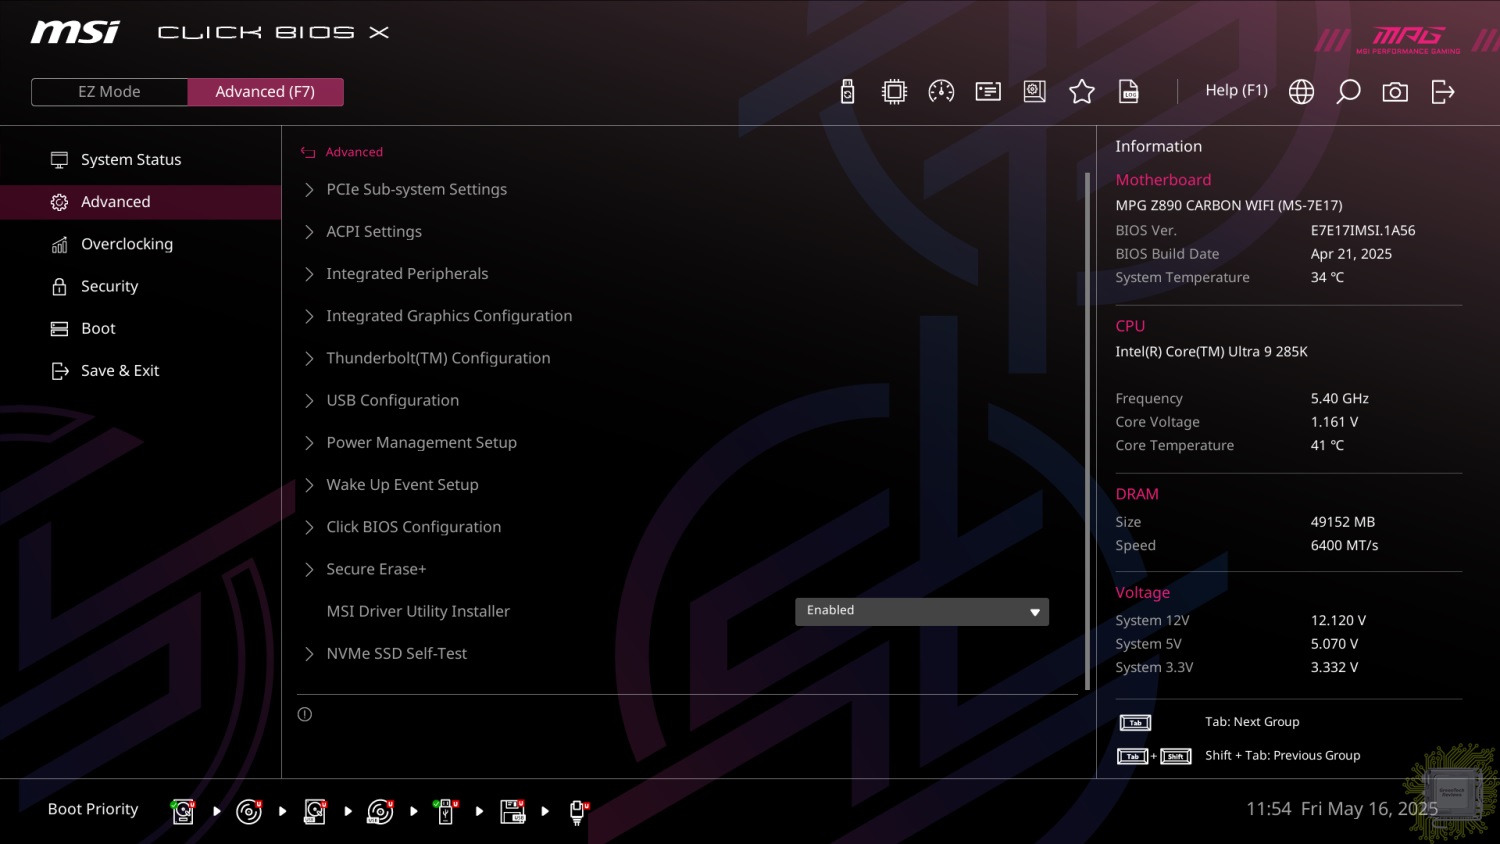Open Save & Exit section
1500x844 pixels.
coord(140,370)
